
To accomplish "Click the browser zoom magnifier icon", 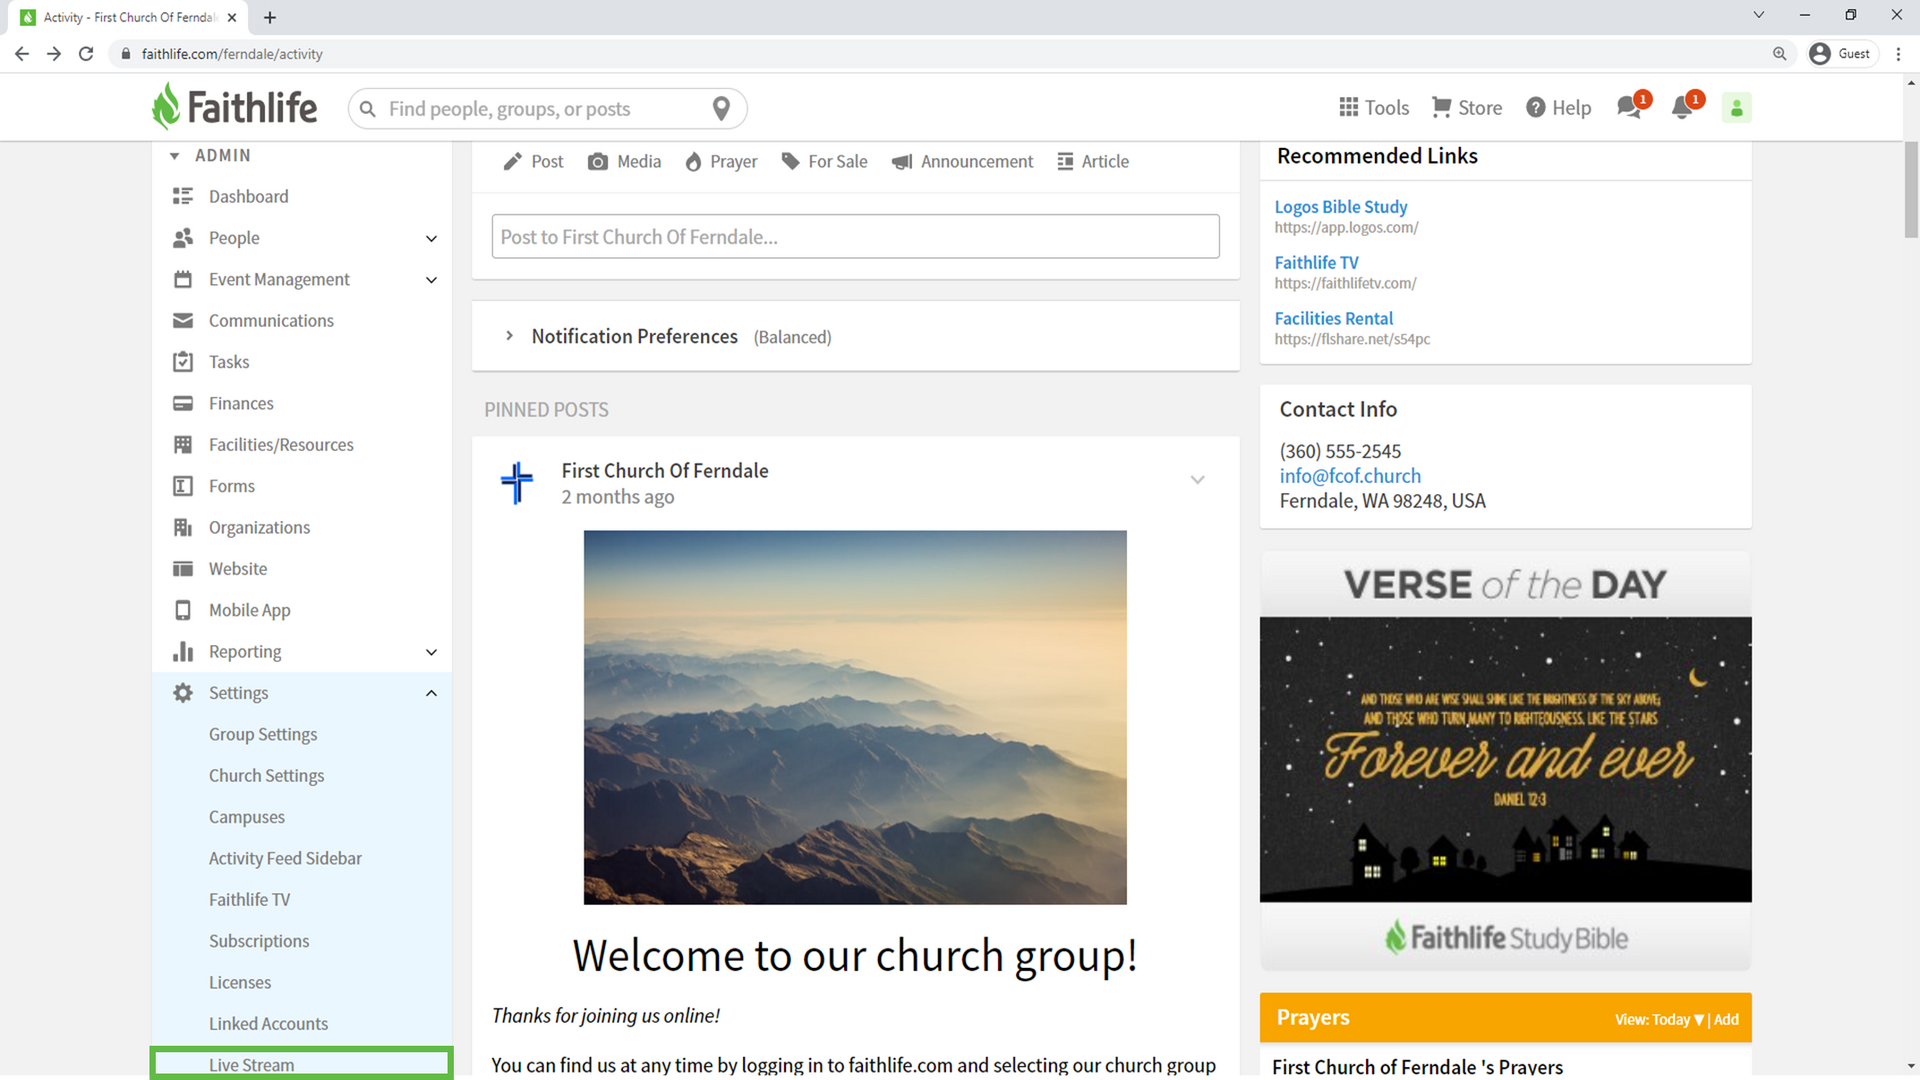I will 1780,54.
